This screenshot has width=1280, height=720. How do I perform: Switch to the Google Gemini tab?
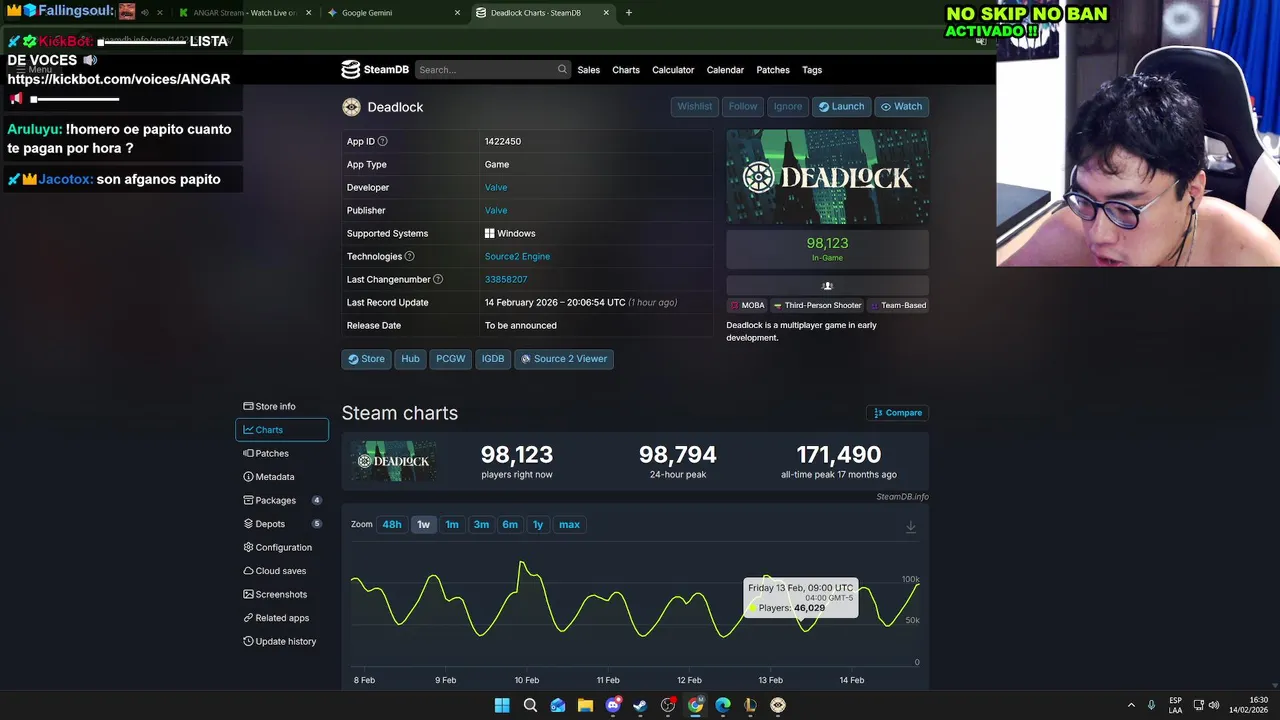tap(393, 13)
